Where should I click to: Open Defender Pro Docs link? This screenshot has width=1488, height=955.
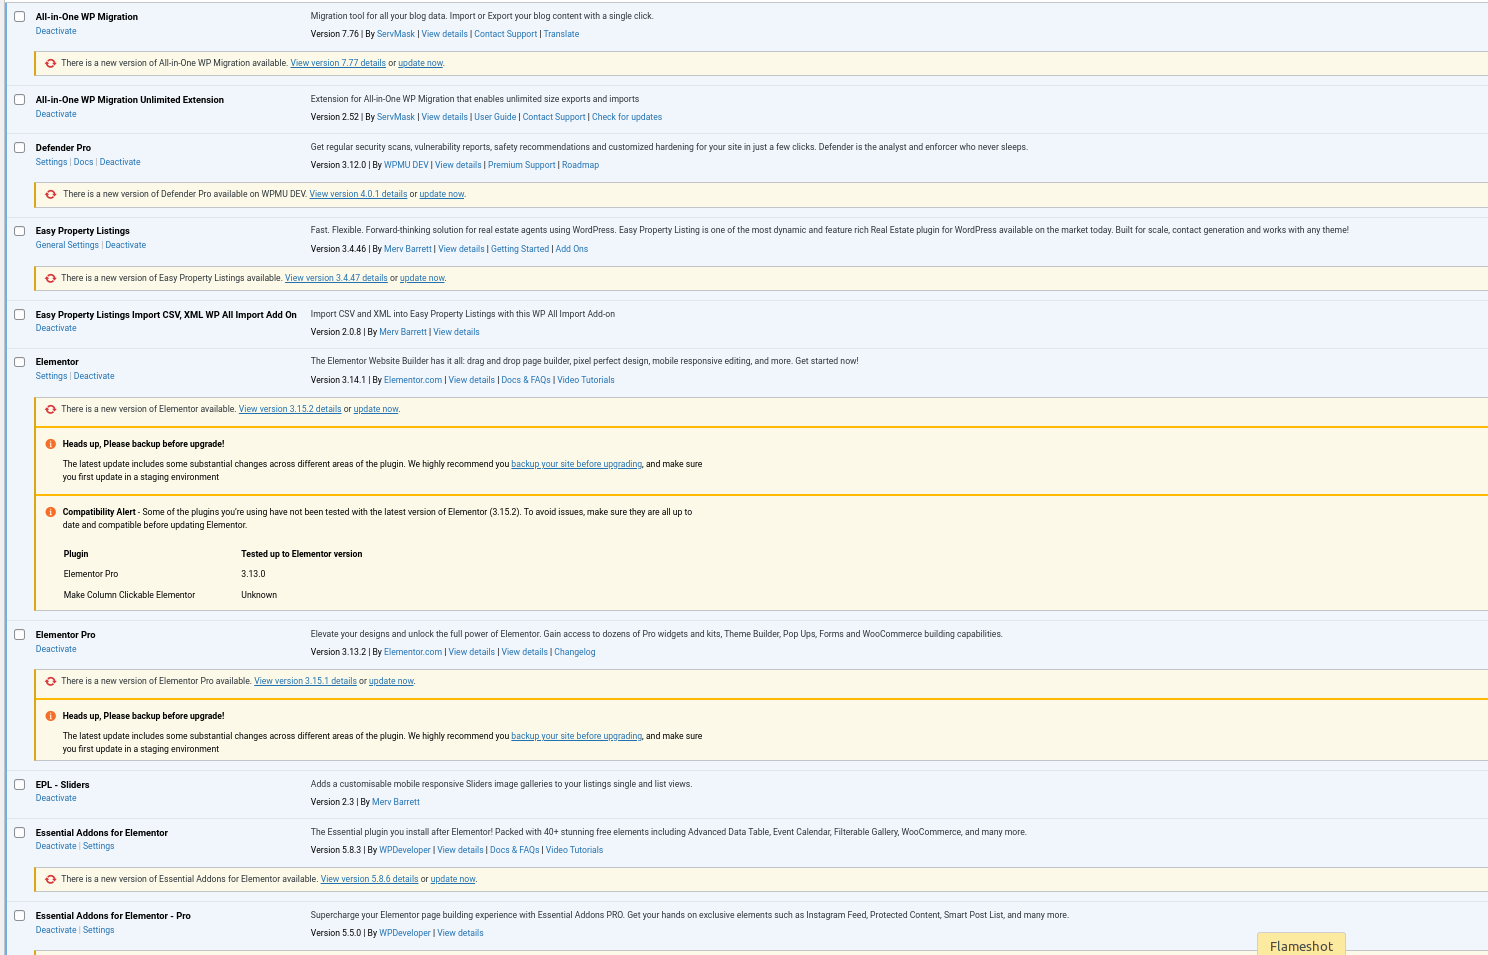tap(83, 162)
